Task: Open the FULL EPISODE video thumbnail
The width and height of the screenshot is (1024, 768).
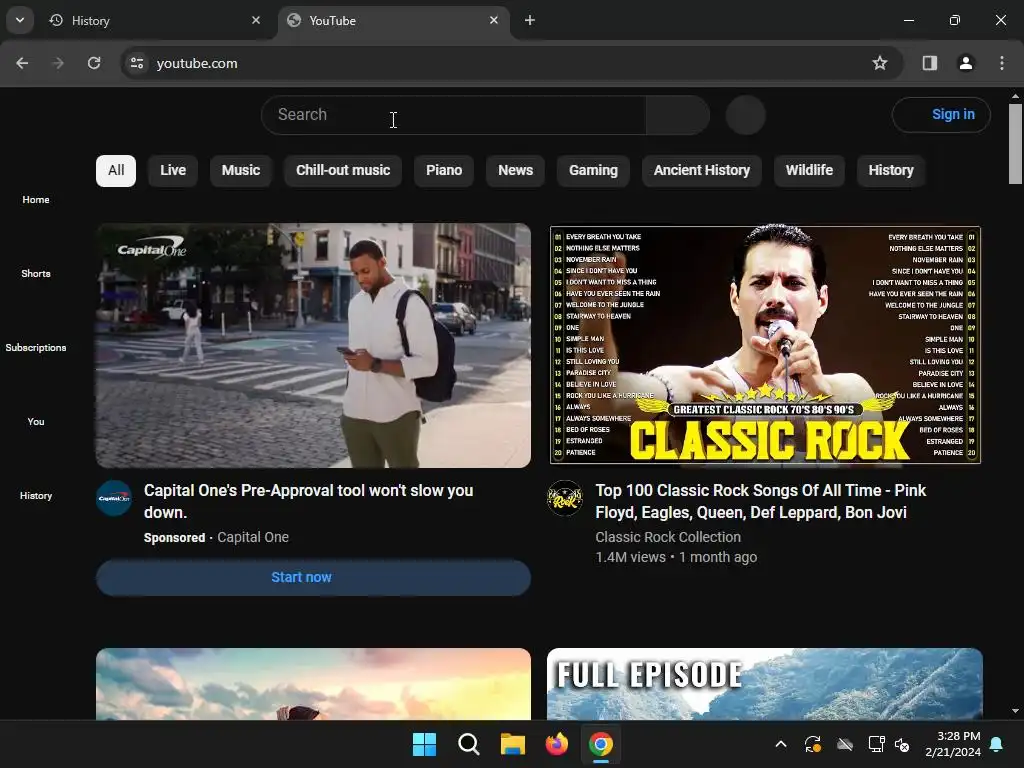Action: point(765,684)
